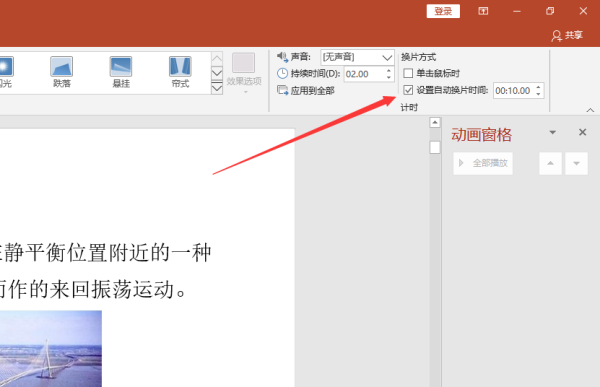Close the 动画窗格 animation pane
Image resolution: width=600 pixels, height=387 pixels.
click(582, 132)
